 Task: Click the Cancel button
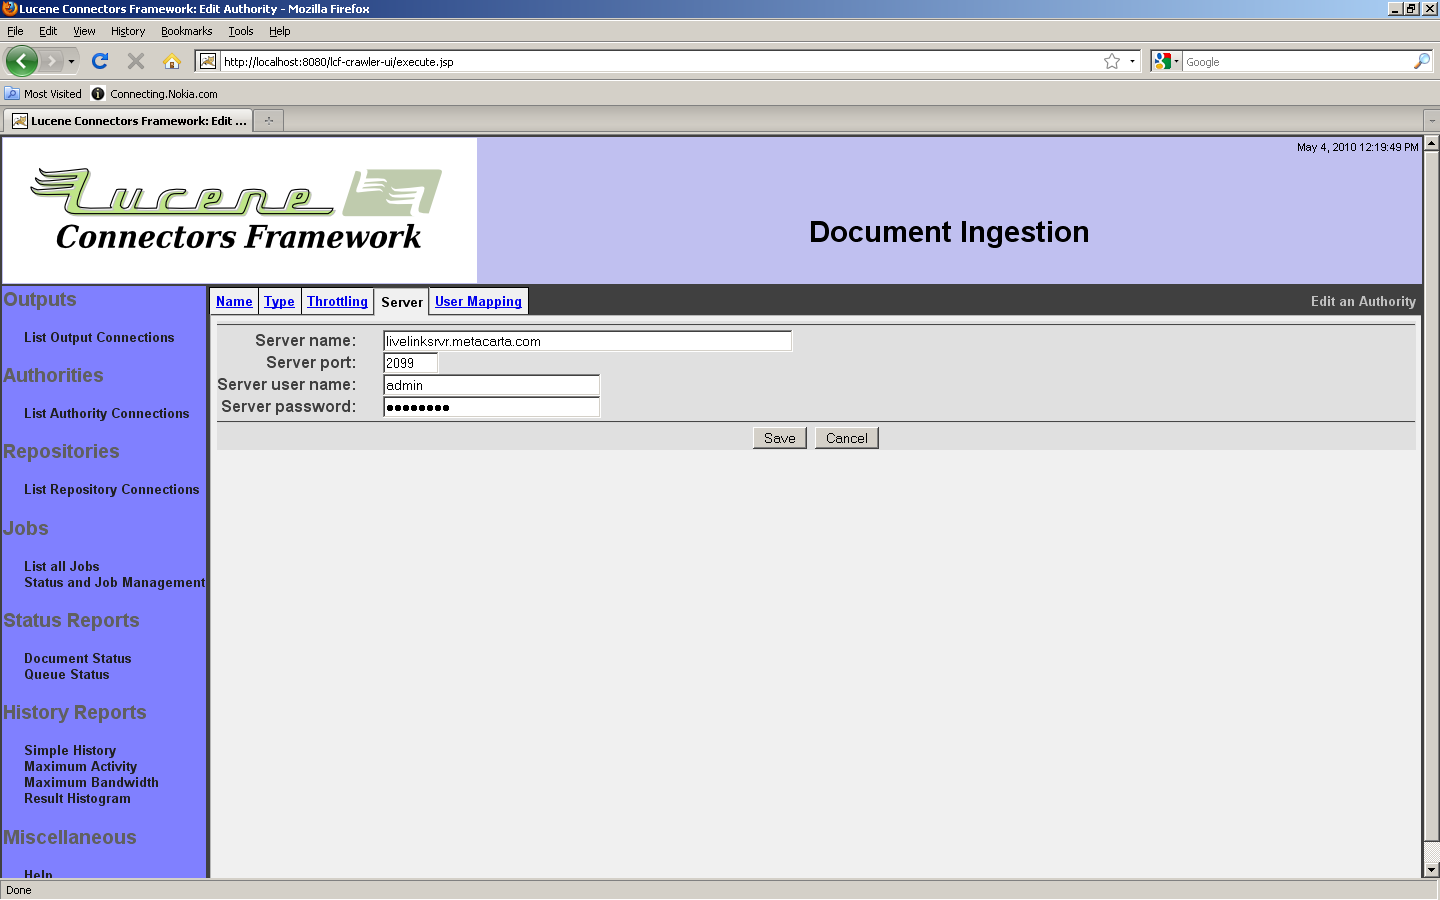pos(846,438)
